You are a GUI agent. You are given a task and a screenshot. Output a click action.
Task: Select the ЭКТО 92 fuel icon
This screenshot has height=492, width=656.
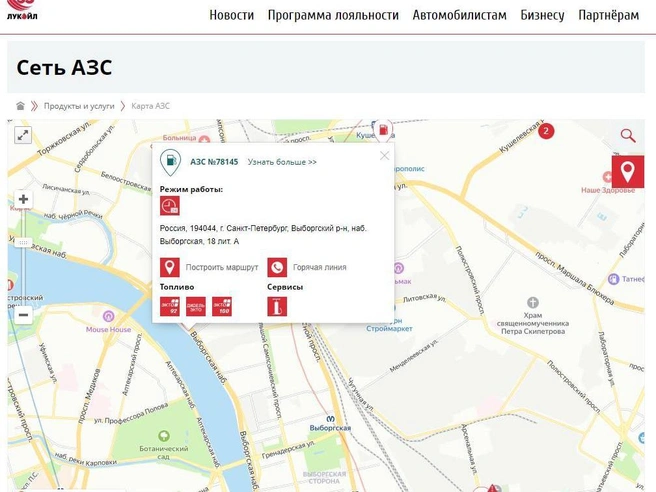click(x=170, y=306)
